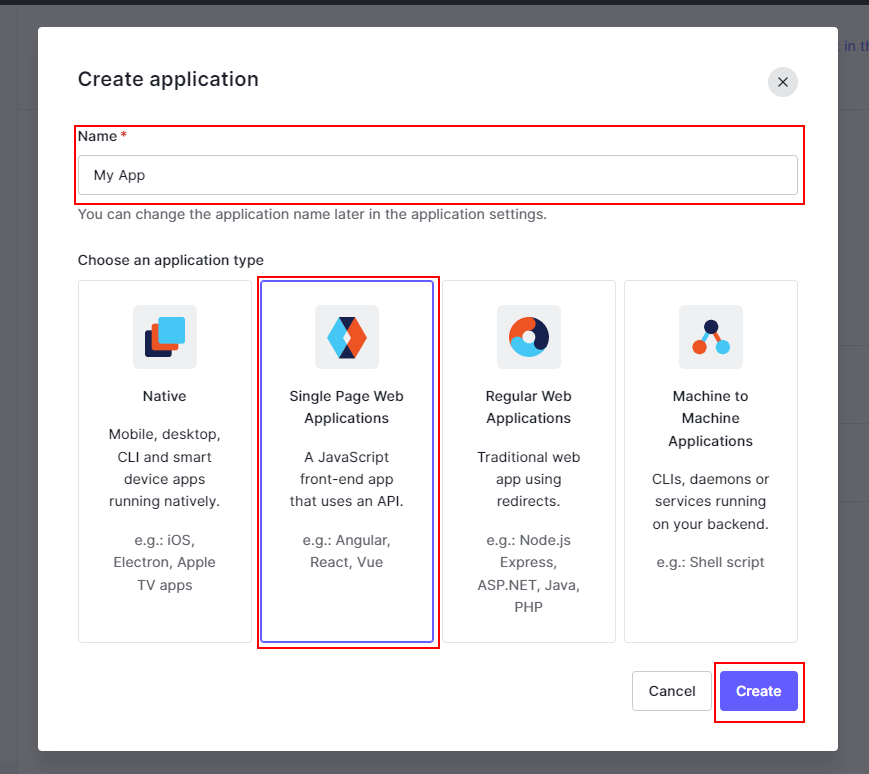Click the Cancel button
The image size is (869, 774).
[672, 691]
